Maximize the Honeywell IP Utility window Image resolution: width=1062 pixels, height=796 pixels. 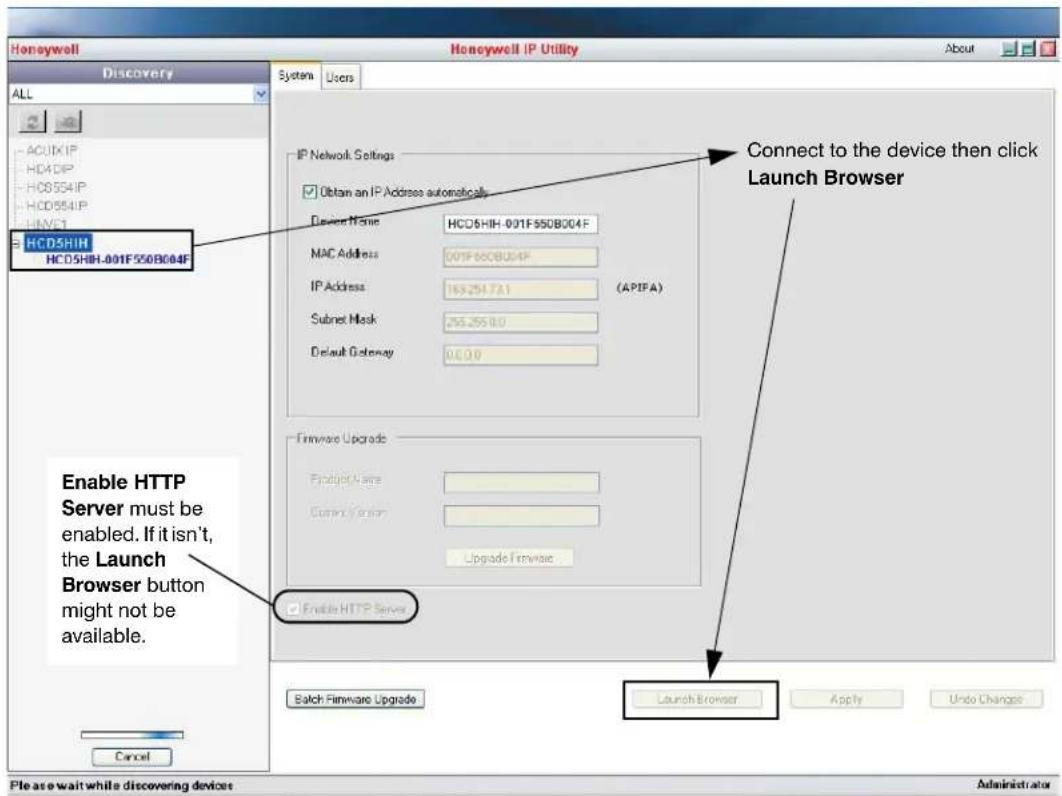pos(1028,49)
